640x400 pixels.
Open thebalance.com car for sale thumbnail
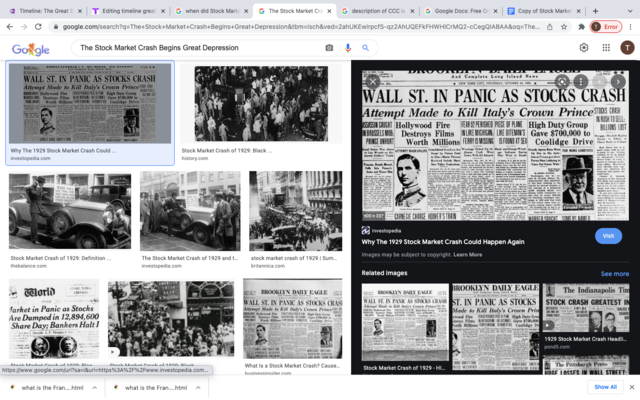70,211
